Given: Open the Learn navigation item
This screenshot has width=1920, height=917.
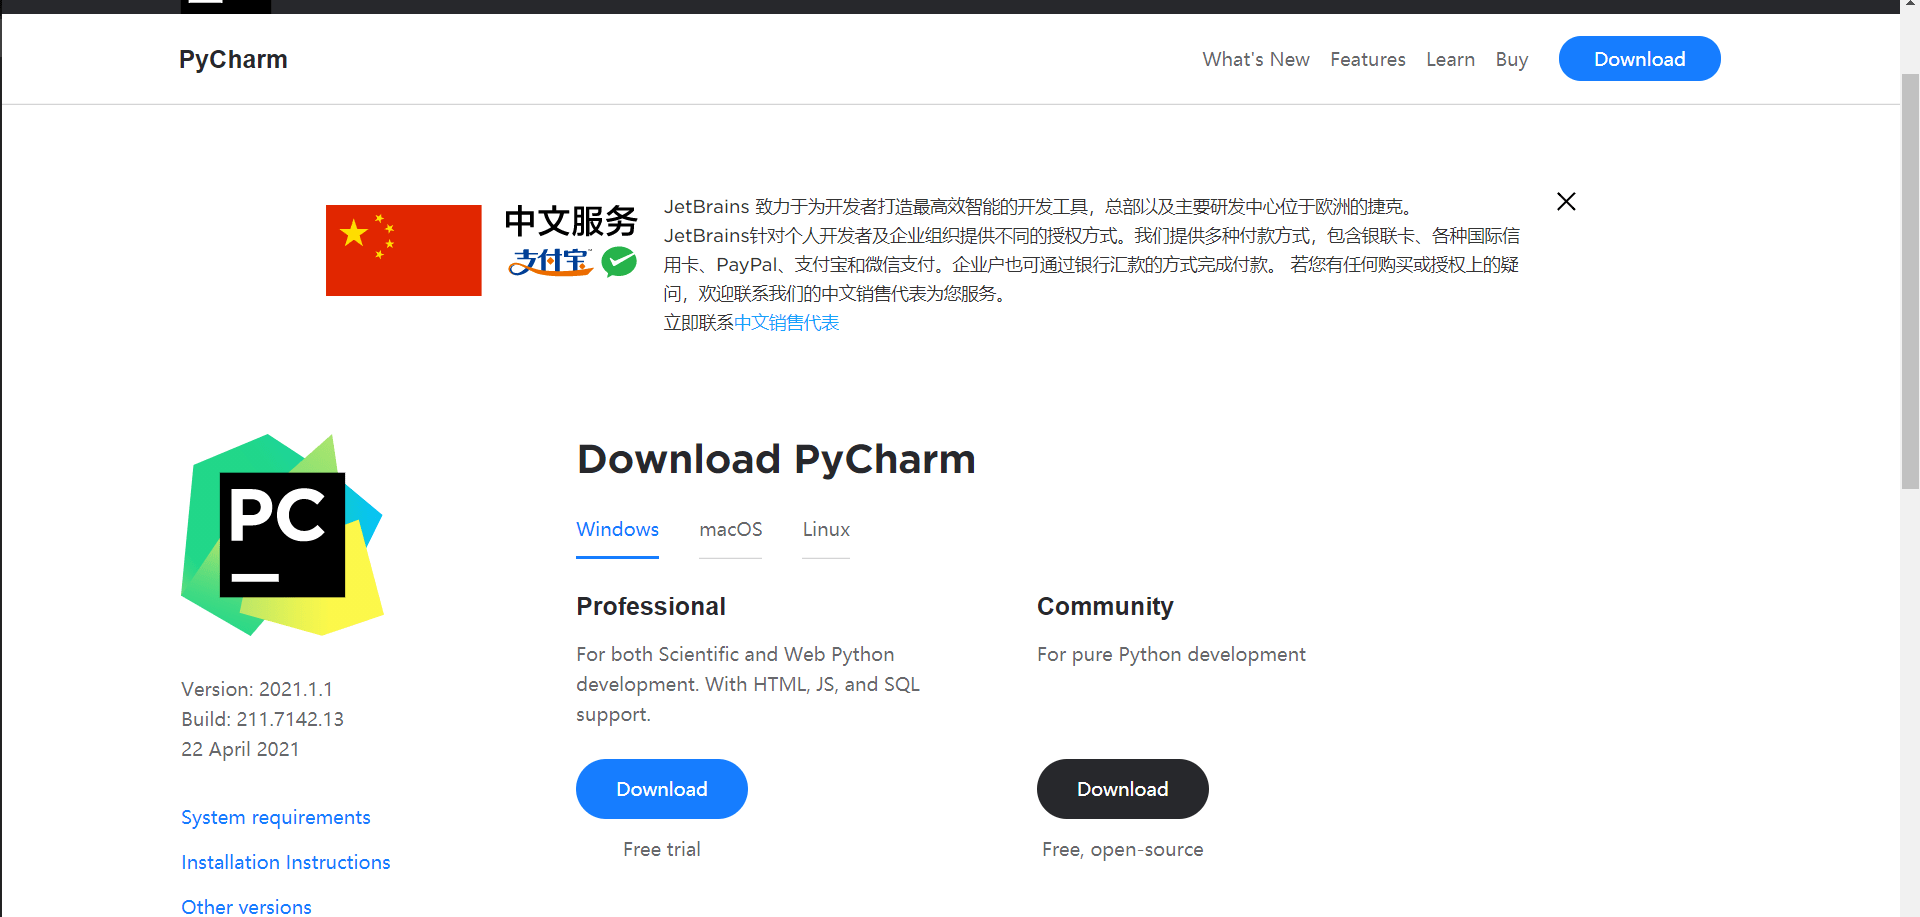Looking at the screenshot, I should 1450,60.
